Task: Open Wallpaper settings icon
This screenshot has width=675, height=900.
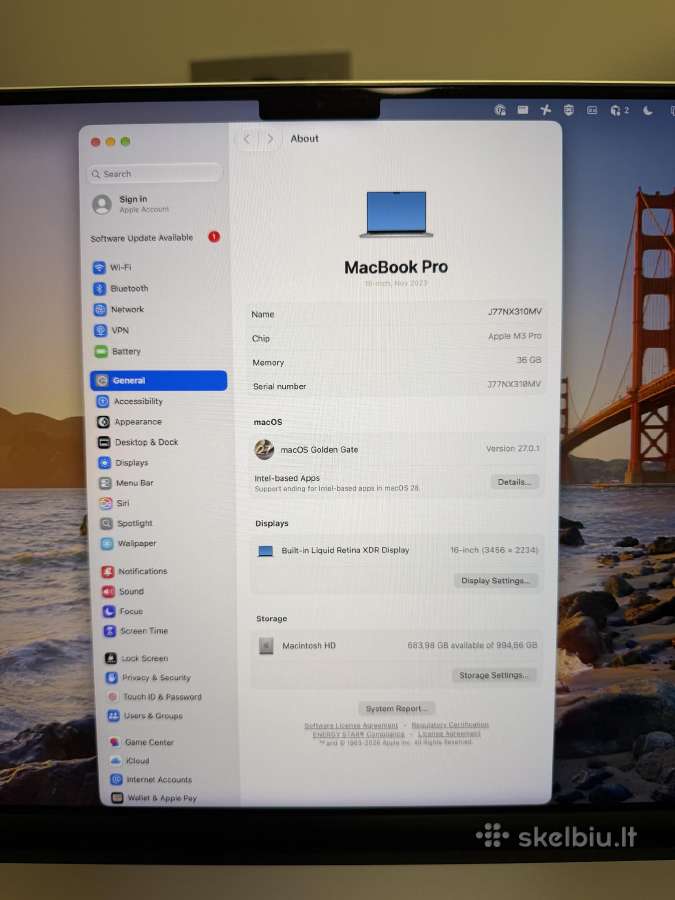Action: click(107, 544)
